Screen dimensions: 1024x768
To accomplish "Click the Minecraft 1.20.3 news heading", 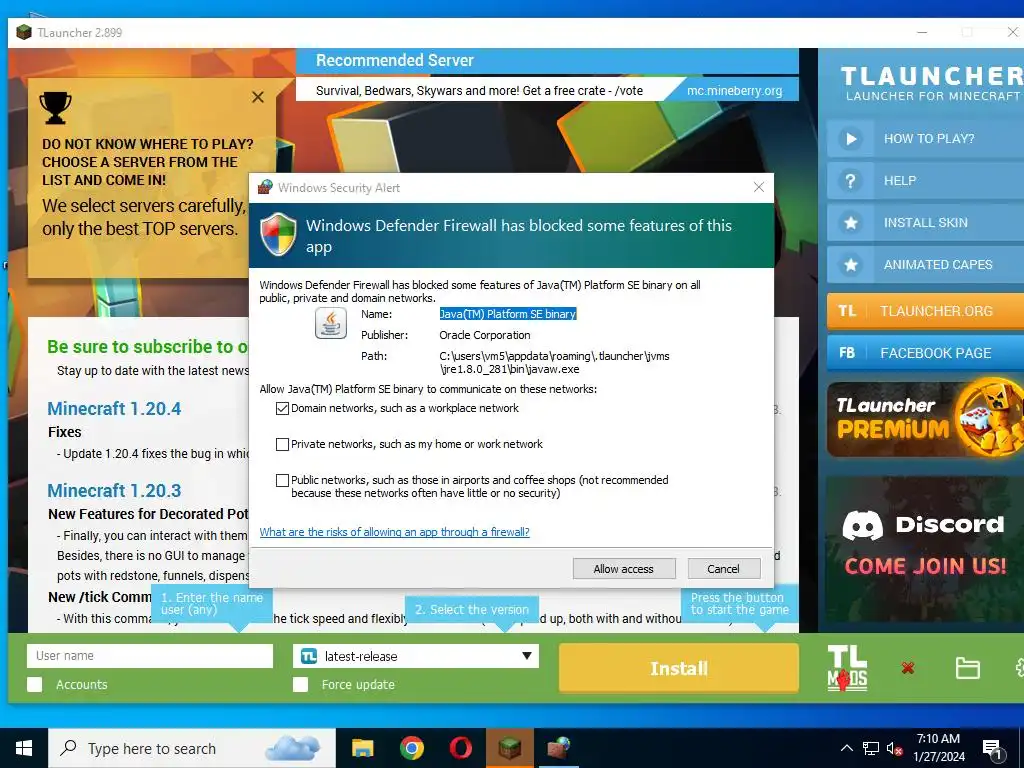I will point(114,490).
